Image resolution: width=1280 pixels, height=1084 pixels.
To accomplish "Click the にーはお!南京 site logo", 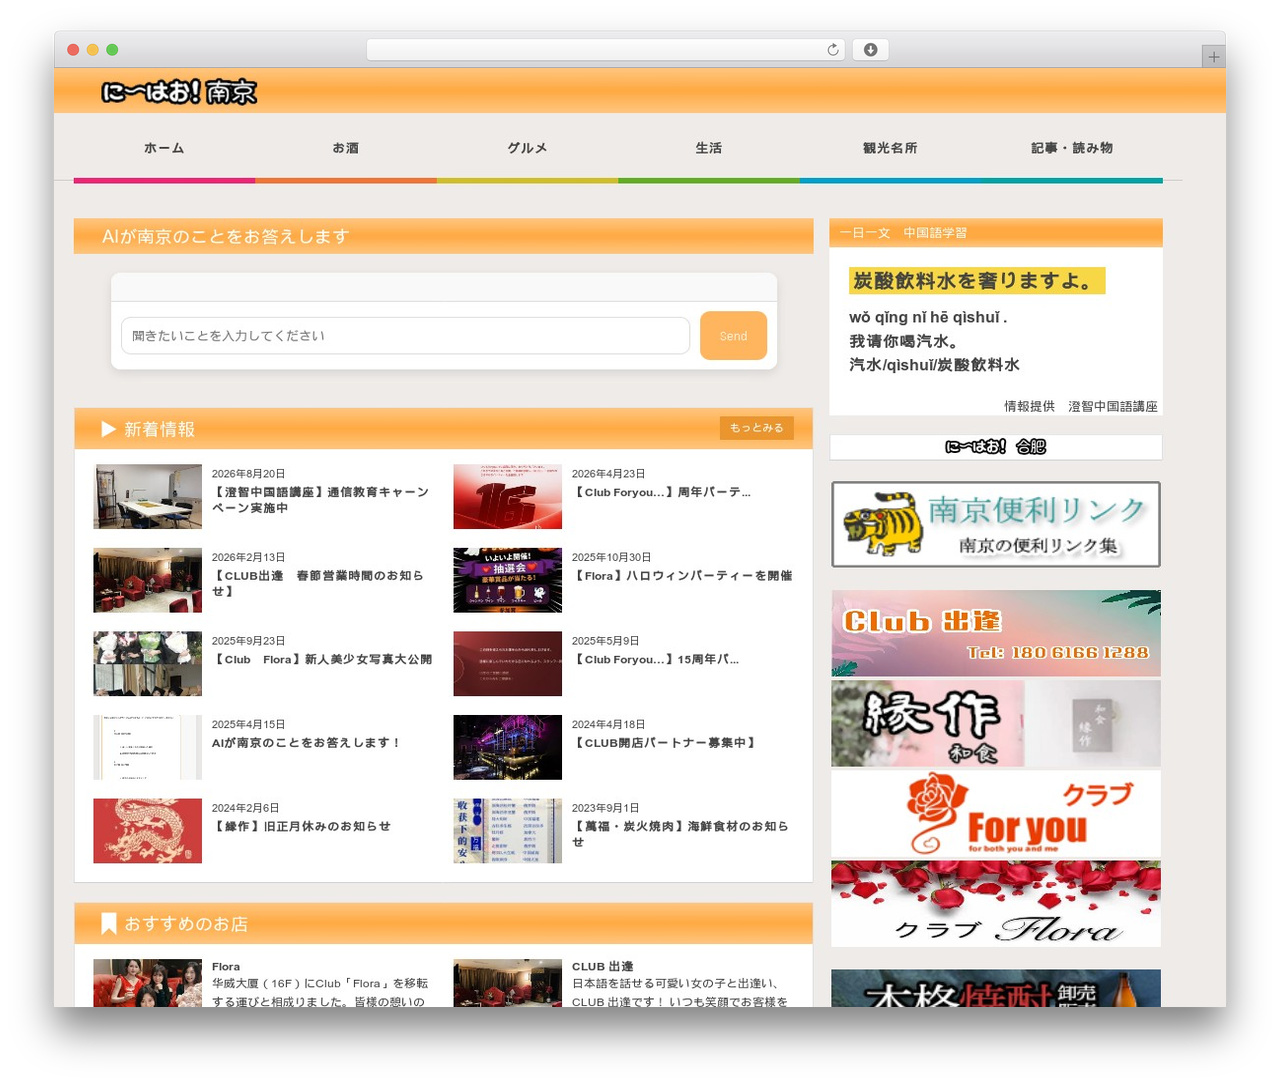I will [x=179, y=92].
